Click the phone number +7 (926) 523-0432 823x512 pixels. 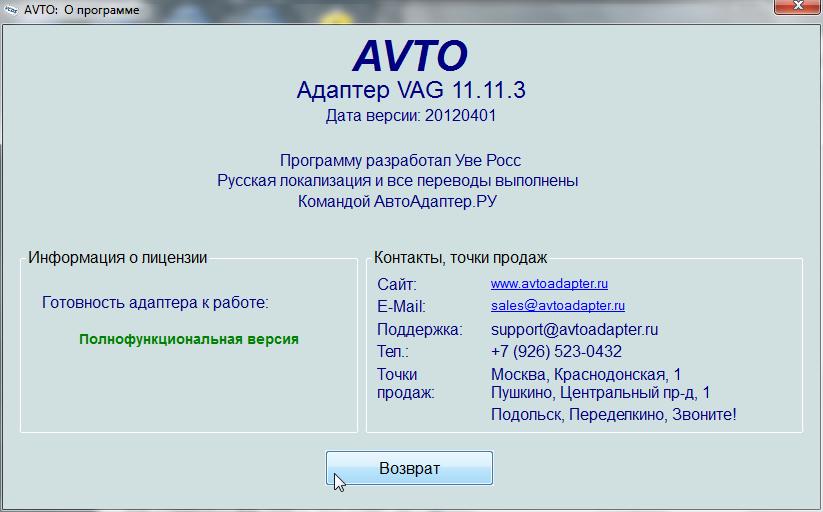[x=556, y=351]
